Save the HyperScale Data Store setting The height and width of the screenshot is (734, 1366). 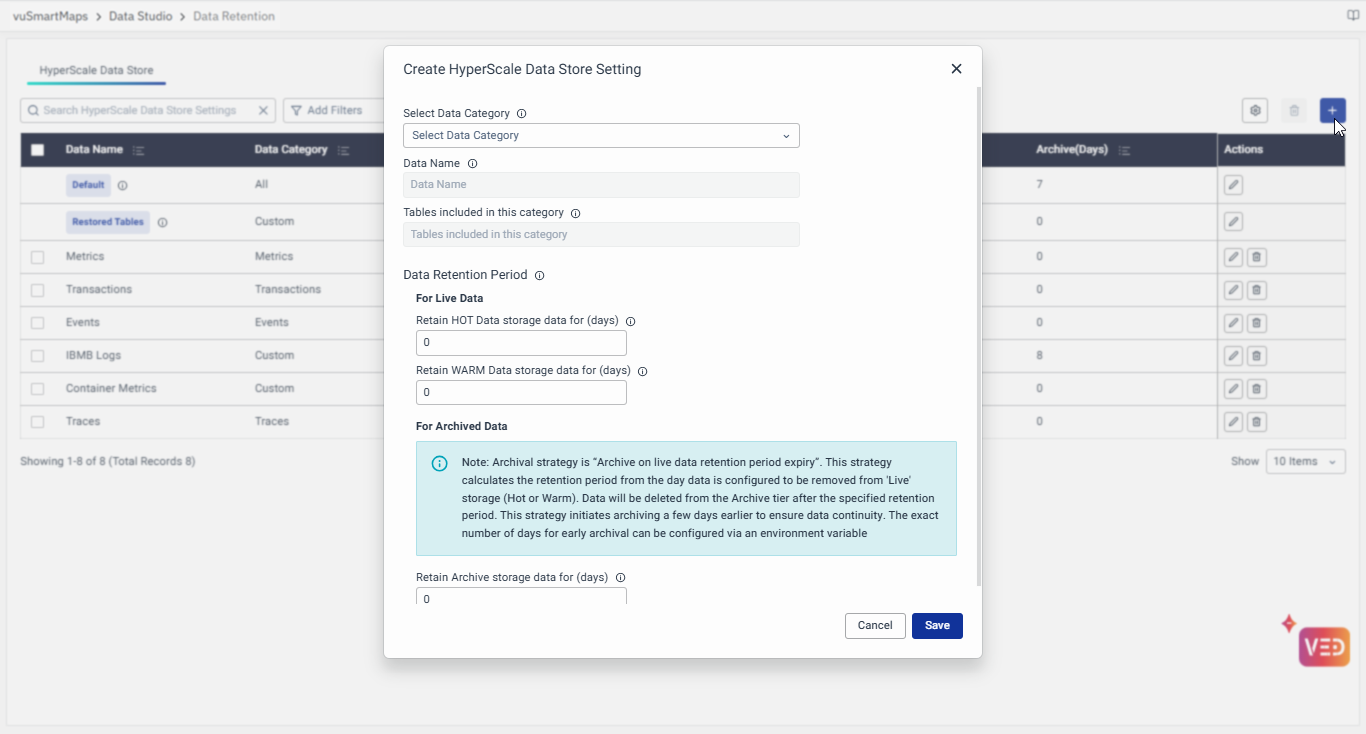(937, 626)
